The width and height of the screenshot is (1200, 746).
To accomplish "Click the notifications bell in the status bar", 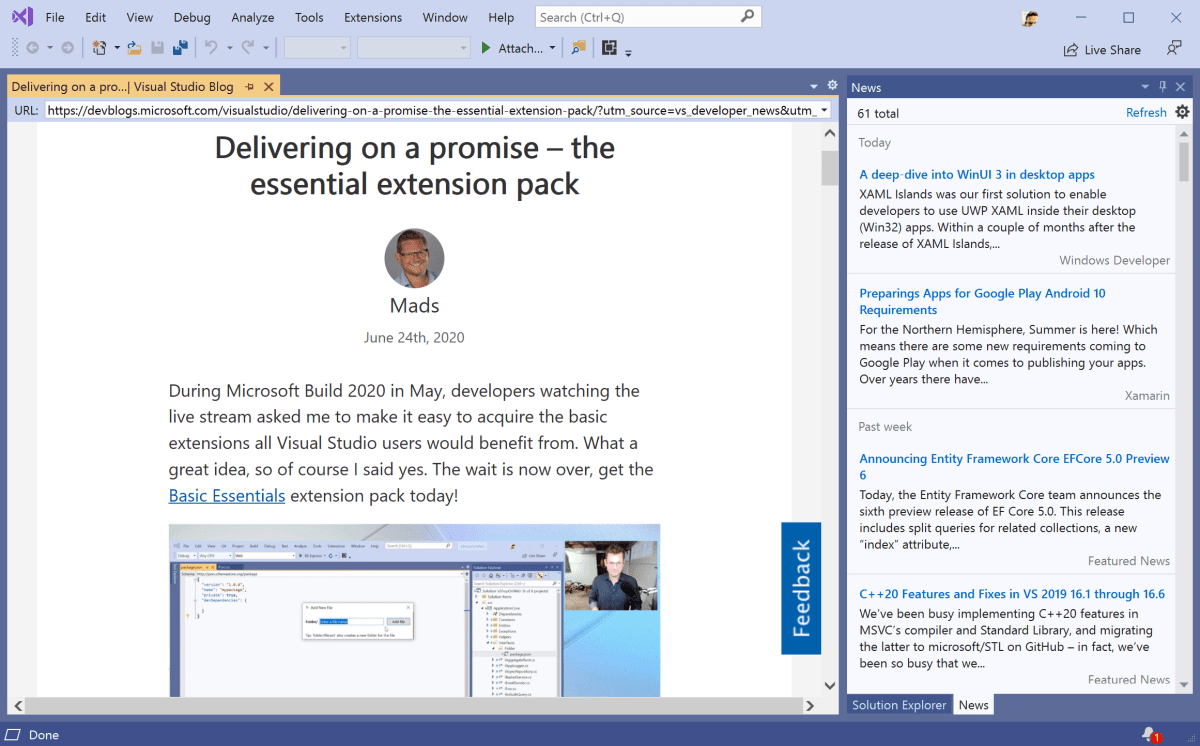I will [x=1150, y=734].
